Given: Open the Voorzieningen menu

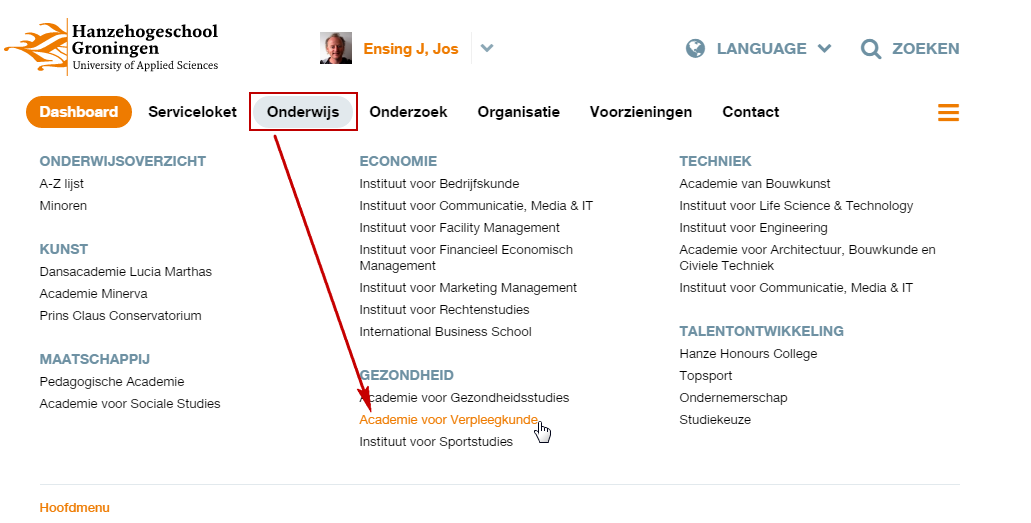Looking at the screenshot, I should pos(641,112).
